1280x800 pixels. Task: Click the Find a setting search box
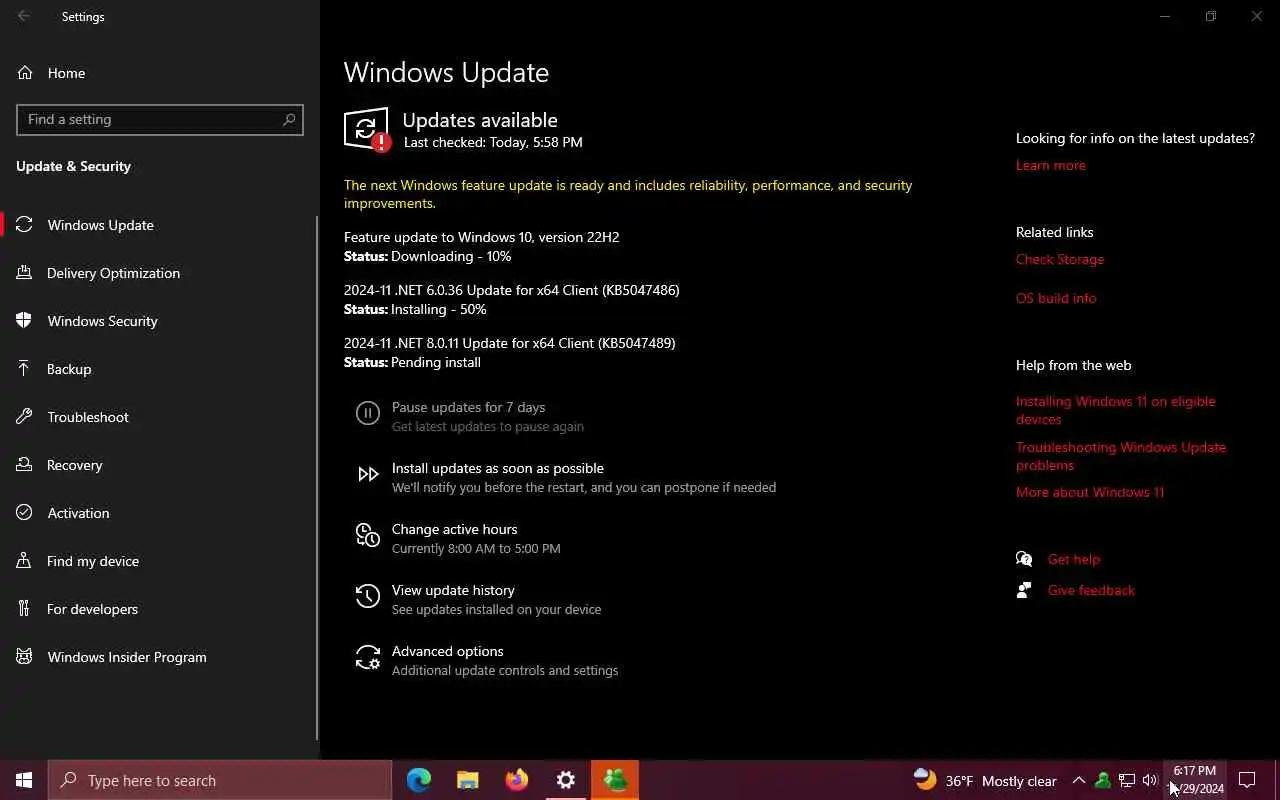tap(160, 119)
